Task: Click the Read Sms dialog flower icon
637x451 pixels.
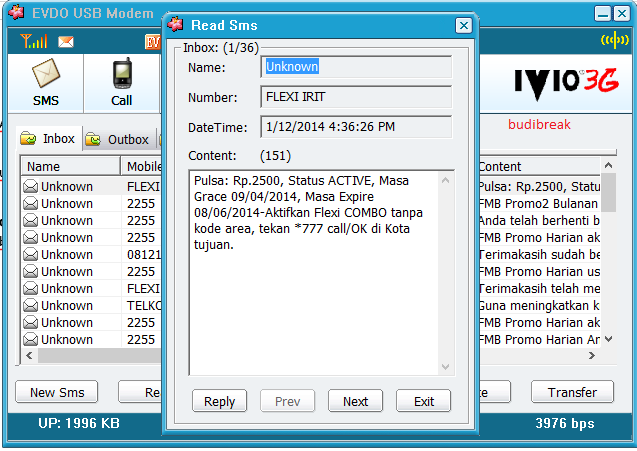Action: (176, 25)
